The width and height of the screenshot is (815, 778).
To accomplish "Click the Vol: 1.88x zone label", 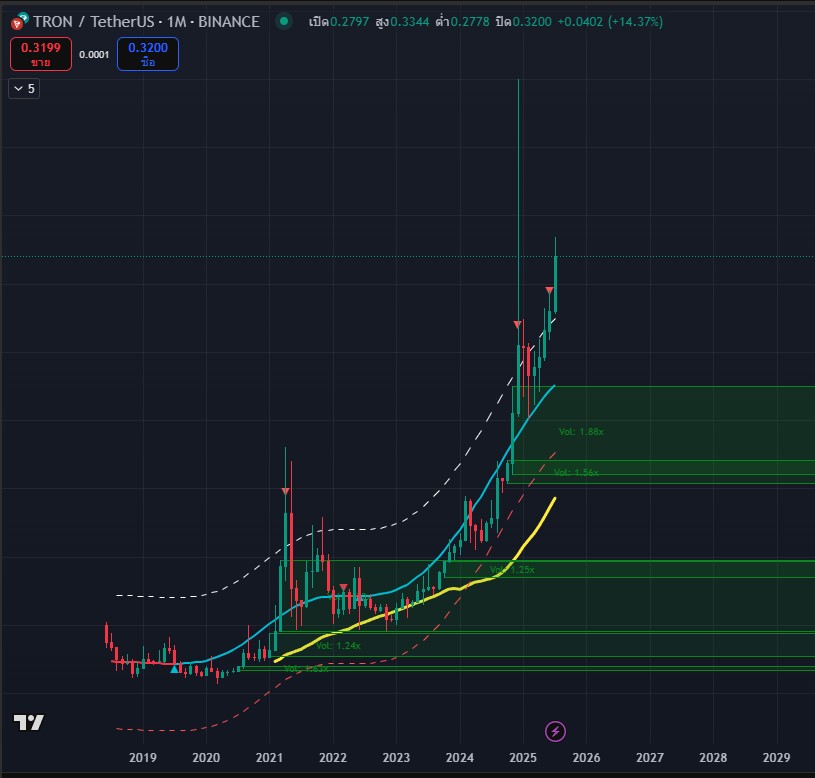I will click(x=581, y=431).
